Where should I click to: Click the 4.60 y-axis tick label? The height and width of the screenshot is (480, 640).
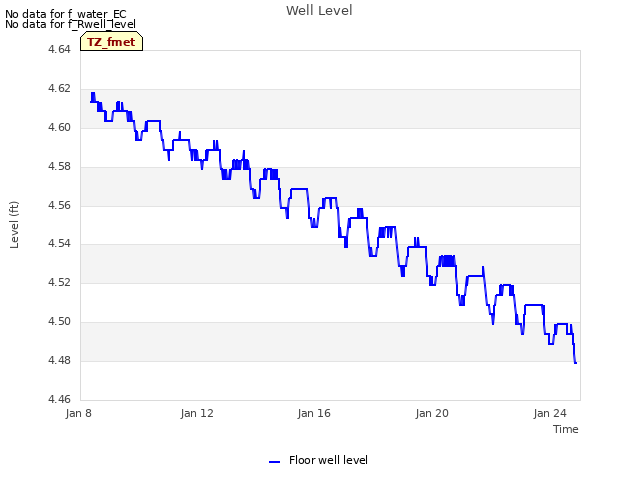click(59, 127)
